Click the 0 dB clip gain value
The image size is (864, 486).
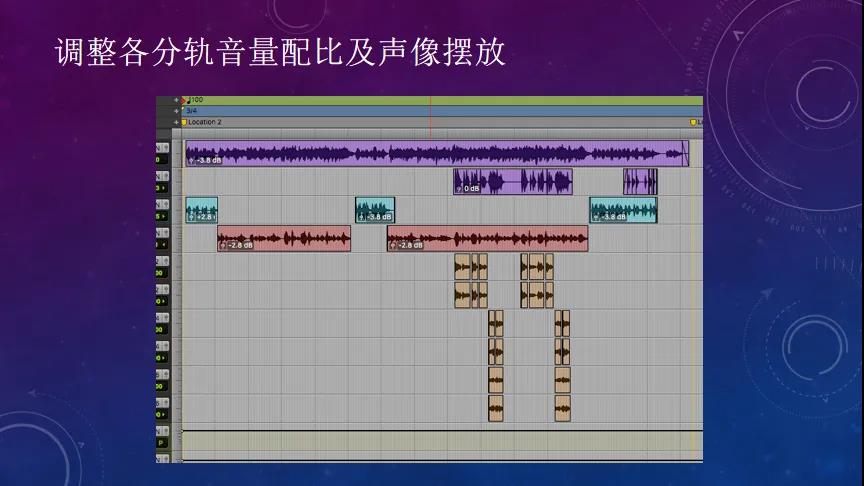click(x=472, y=189)
